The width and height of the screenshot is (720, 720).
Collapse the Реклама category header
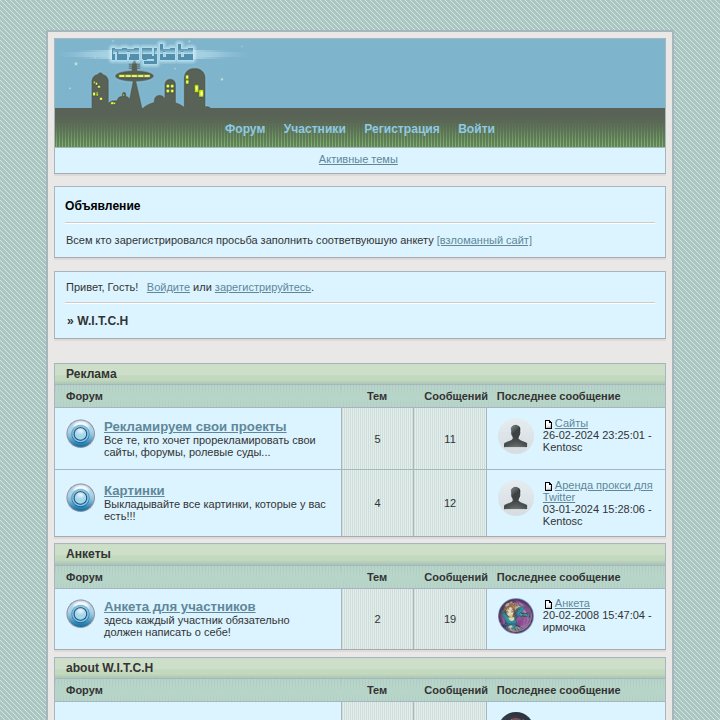point(360,374)
